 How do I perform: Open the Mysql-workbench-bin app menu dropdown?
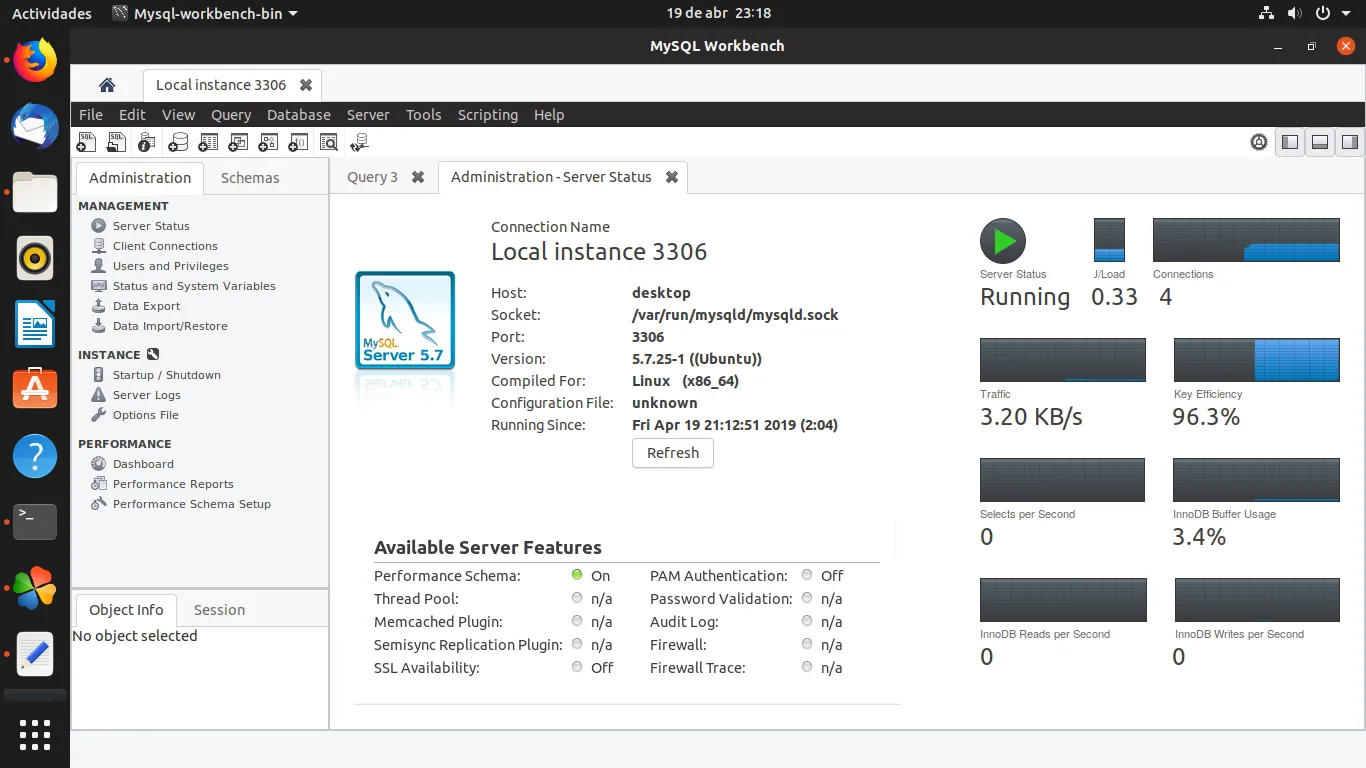tap(205, 14)
